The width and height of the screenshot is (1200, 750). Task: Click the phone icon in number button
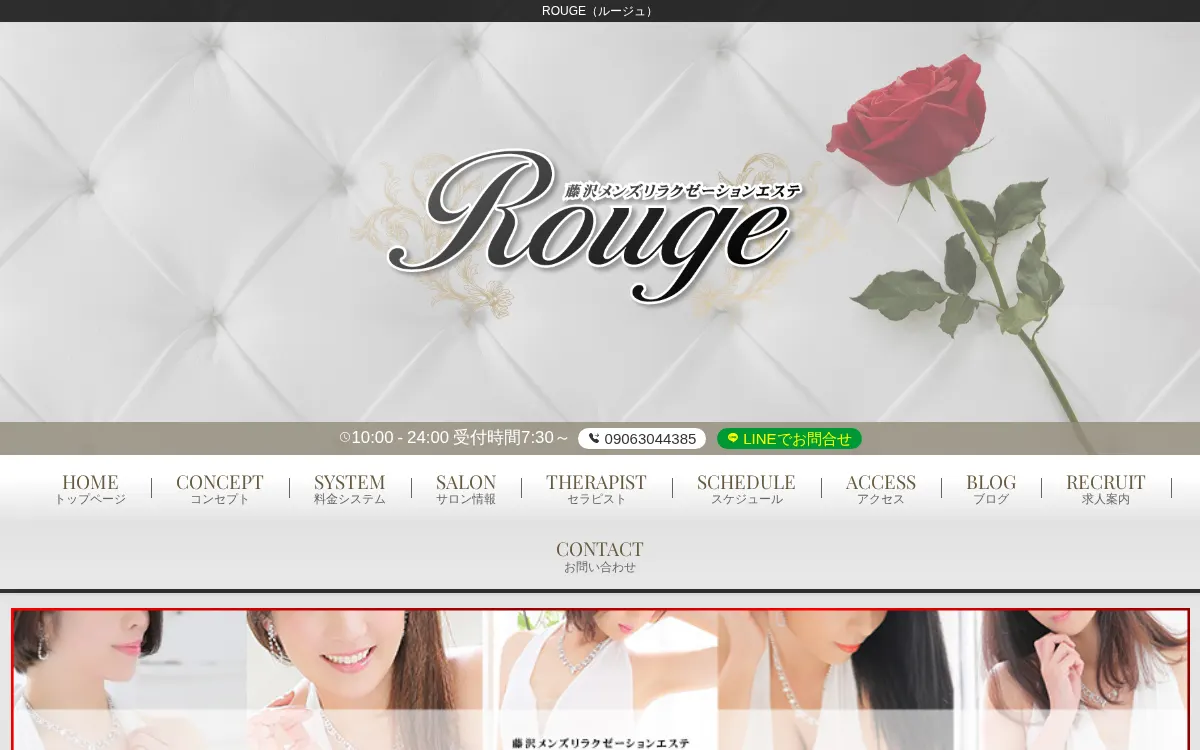(594, 438)
